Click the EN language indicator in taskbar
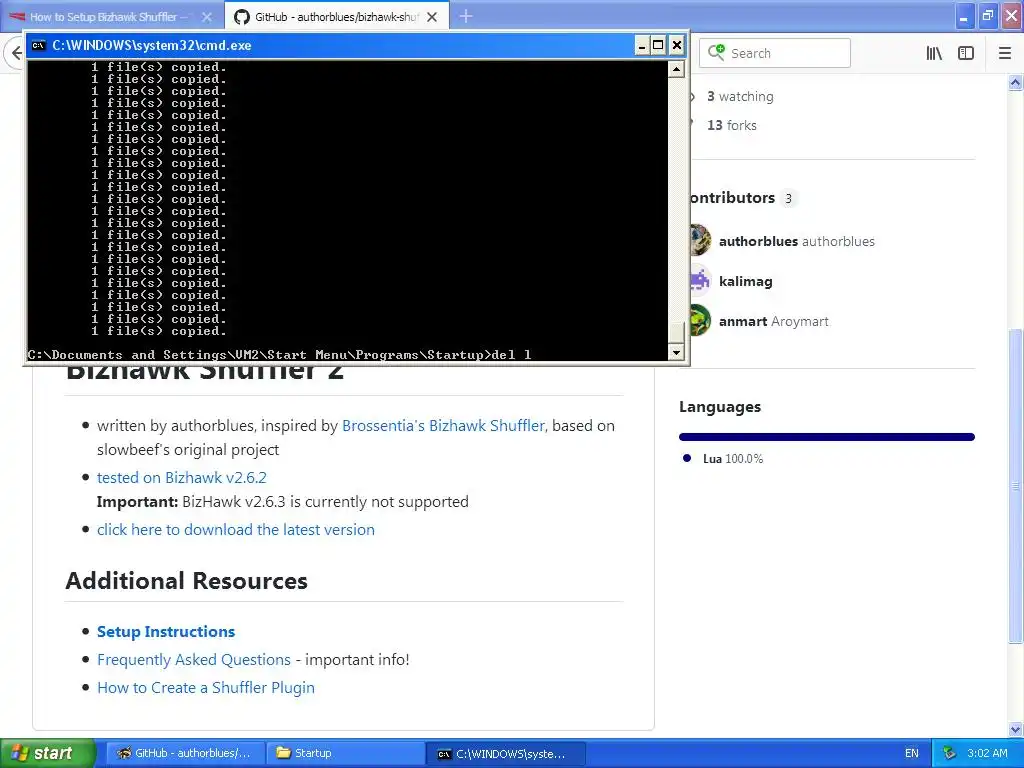The image size is (1024, 768). pyautogui.click(x=912, y=753)
